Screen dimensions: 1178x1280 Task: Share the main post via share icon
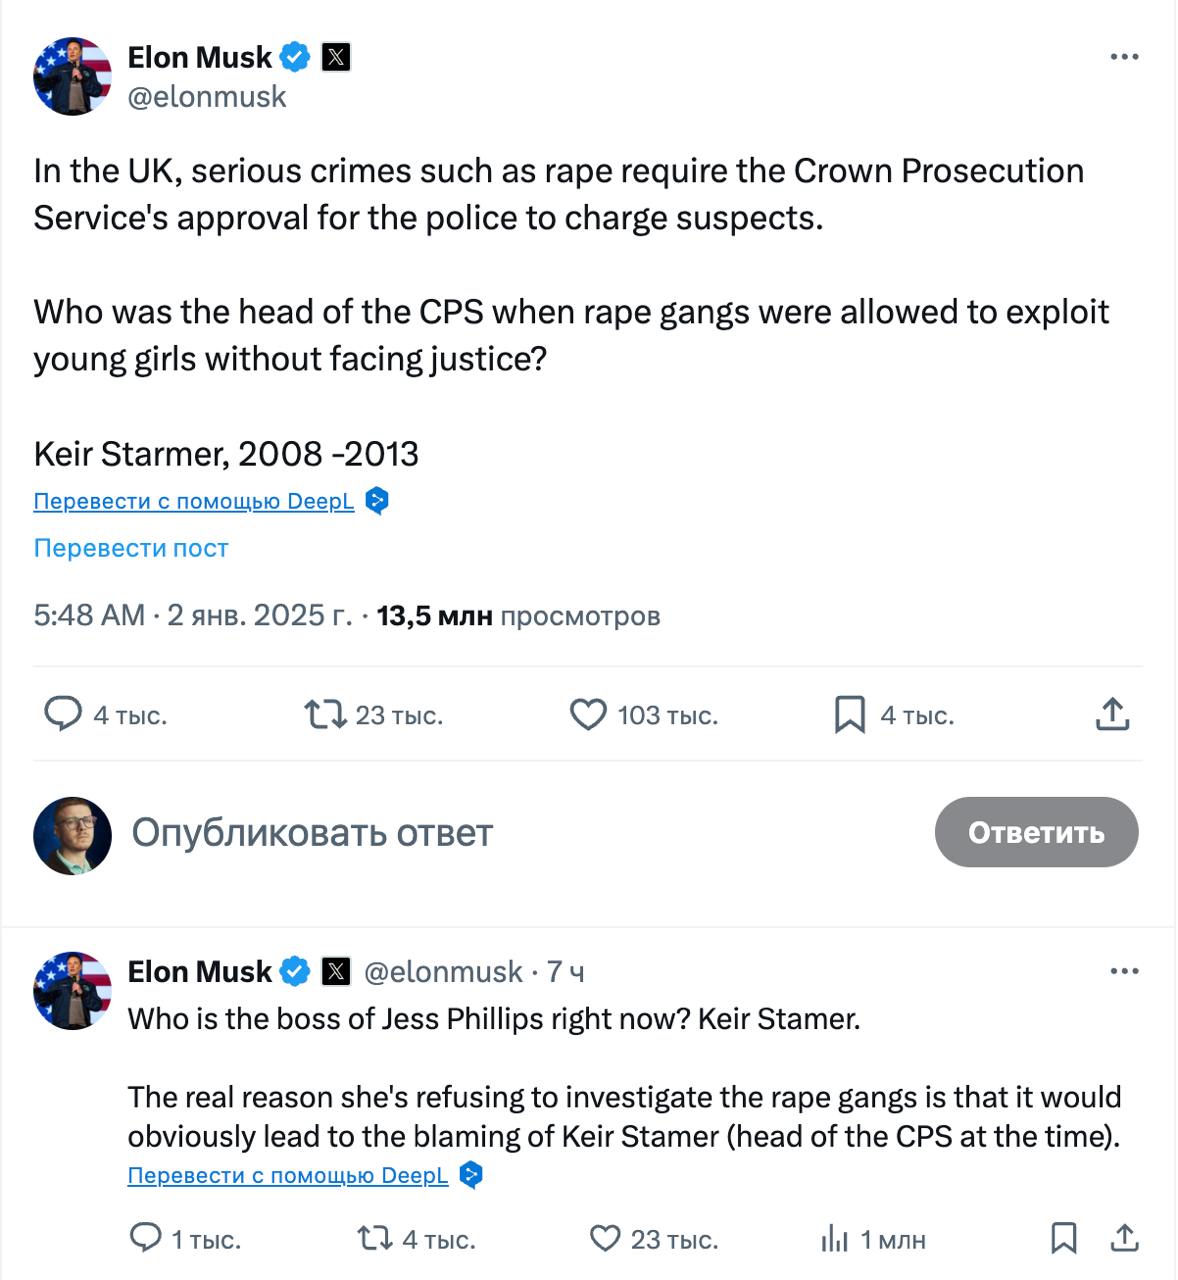[x=1112, y=714]
